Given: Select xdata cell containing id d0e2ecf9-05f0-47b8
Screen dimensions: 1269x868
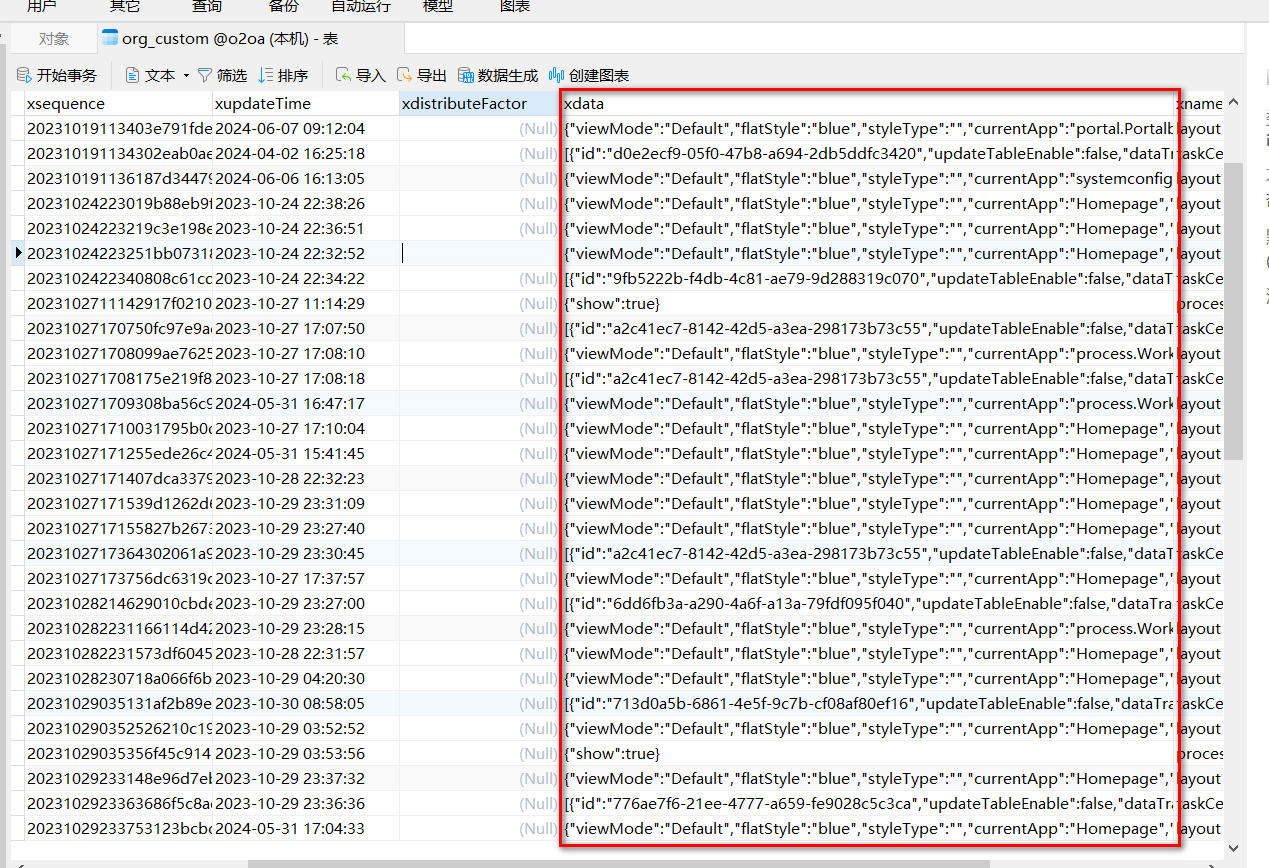Looking at the screenshot, I should coord(867,153).
